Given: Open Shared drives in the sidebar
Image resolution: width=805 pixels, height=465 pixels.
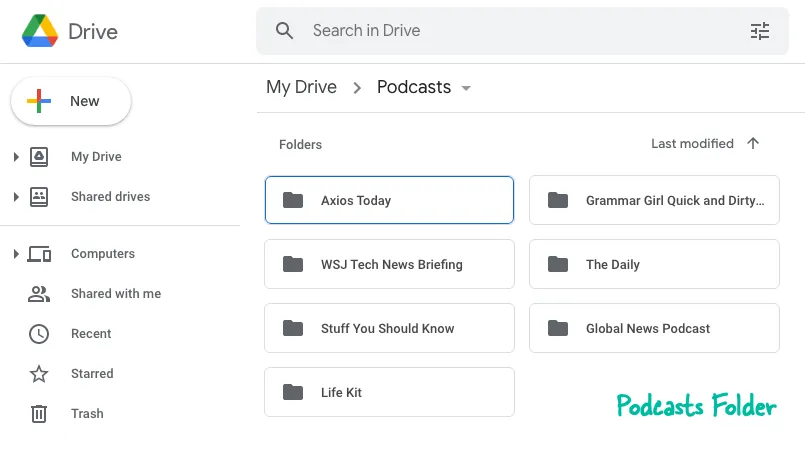Looking at the screenshot, I should (x=110, y=197).
